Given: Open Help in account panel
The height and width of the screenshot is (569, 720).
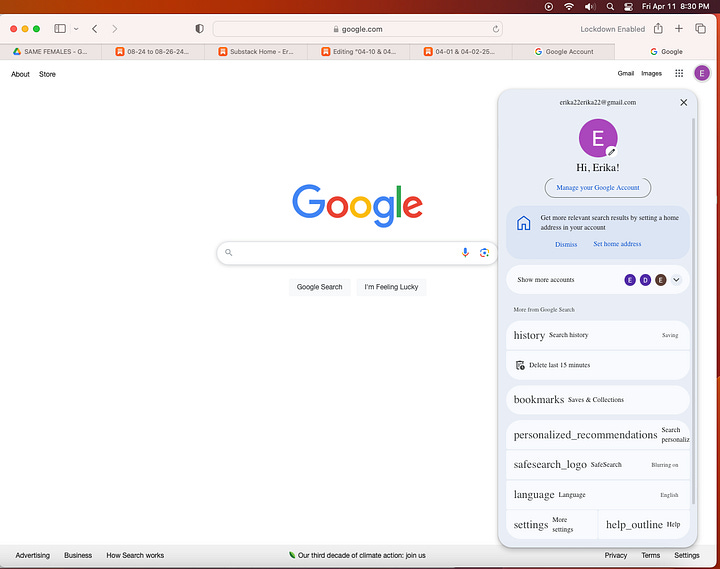Looking at the screenshot, I should point(644,524).
